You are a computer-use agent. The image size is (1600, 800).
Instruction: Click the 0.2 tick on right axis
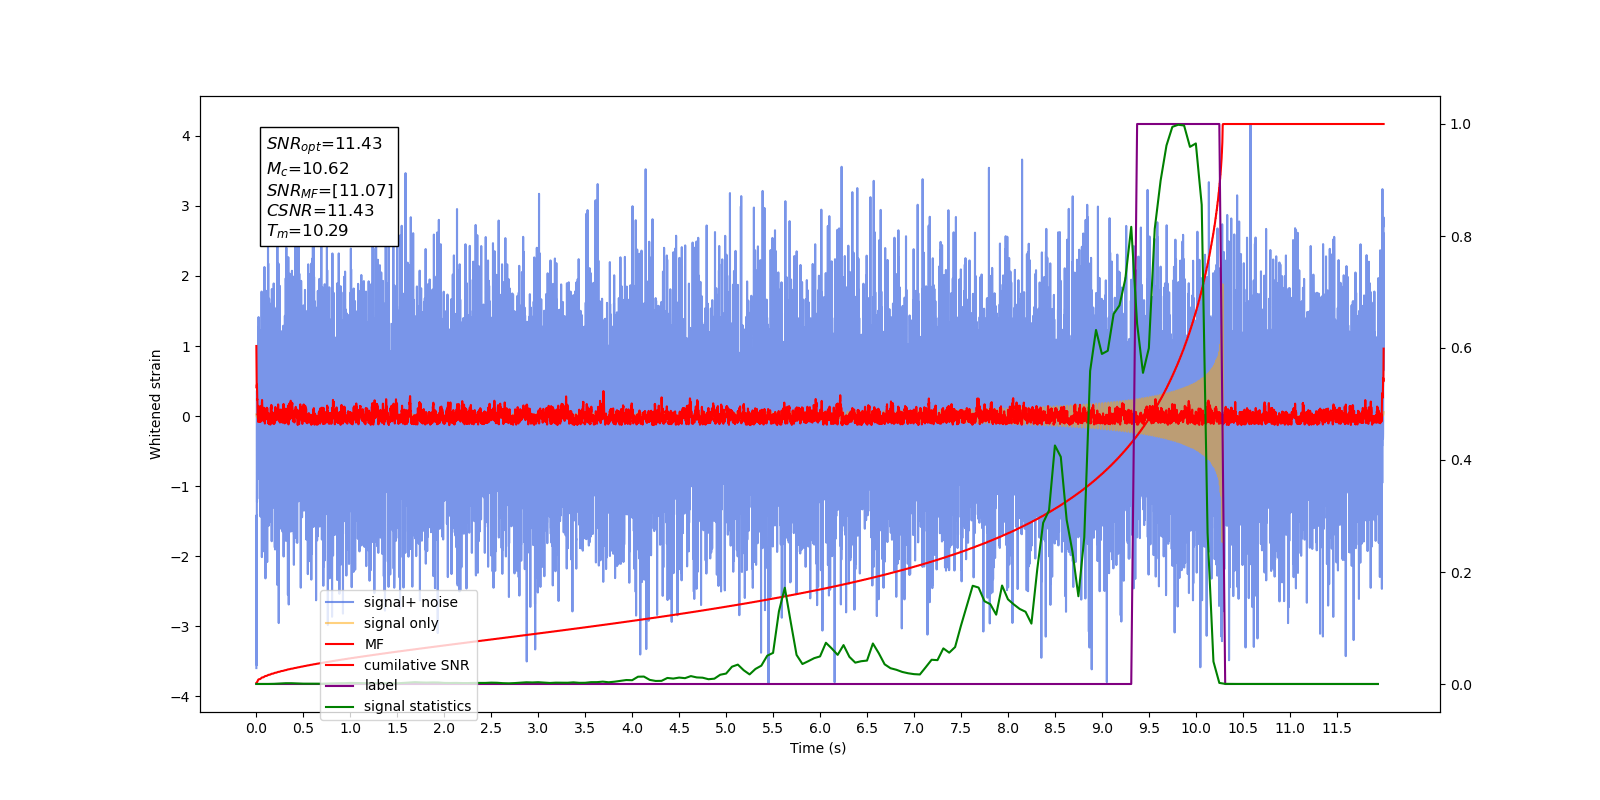pyautogui.click(x=1461, y=573)
